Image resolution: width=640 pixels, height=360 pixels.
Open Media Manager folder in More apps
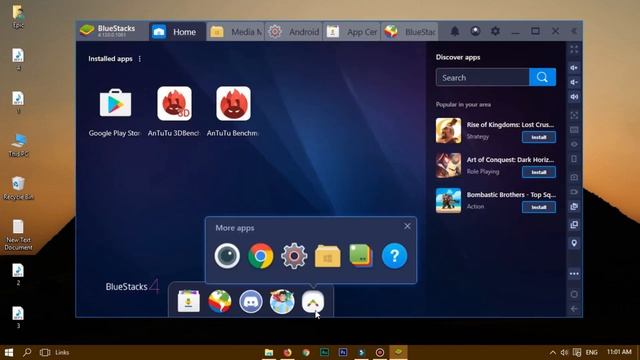327,256
